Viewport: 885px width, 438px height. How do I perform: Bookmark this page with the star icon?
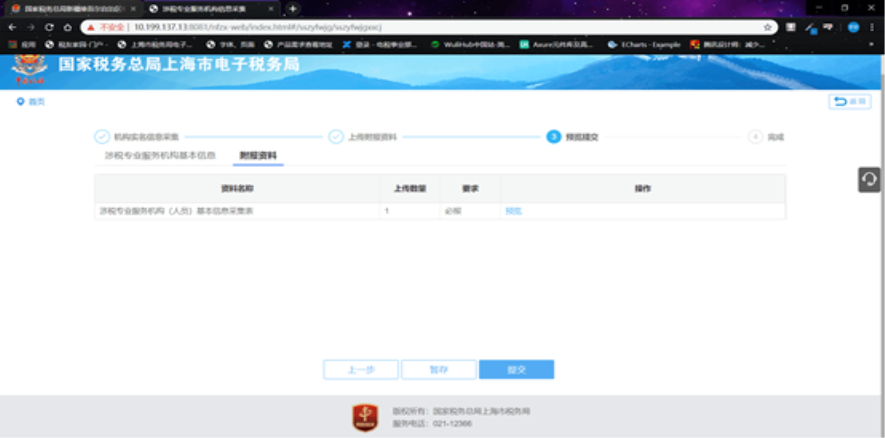pos(768,27)
